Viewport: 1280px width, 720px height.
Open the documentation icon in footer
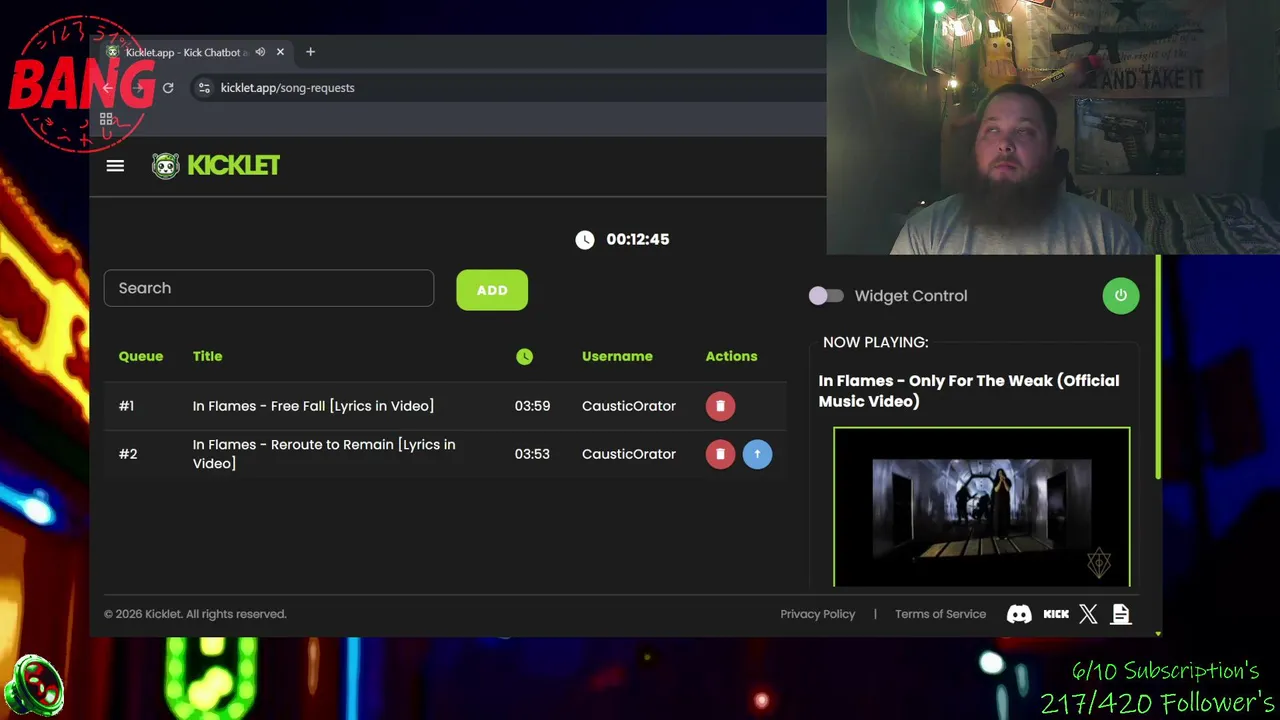point(1121,614)
